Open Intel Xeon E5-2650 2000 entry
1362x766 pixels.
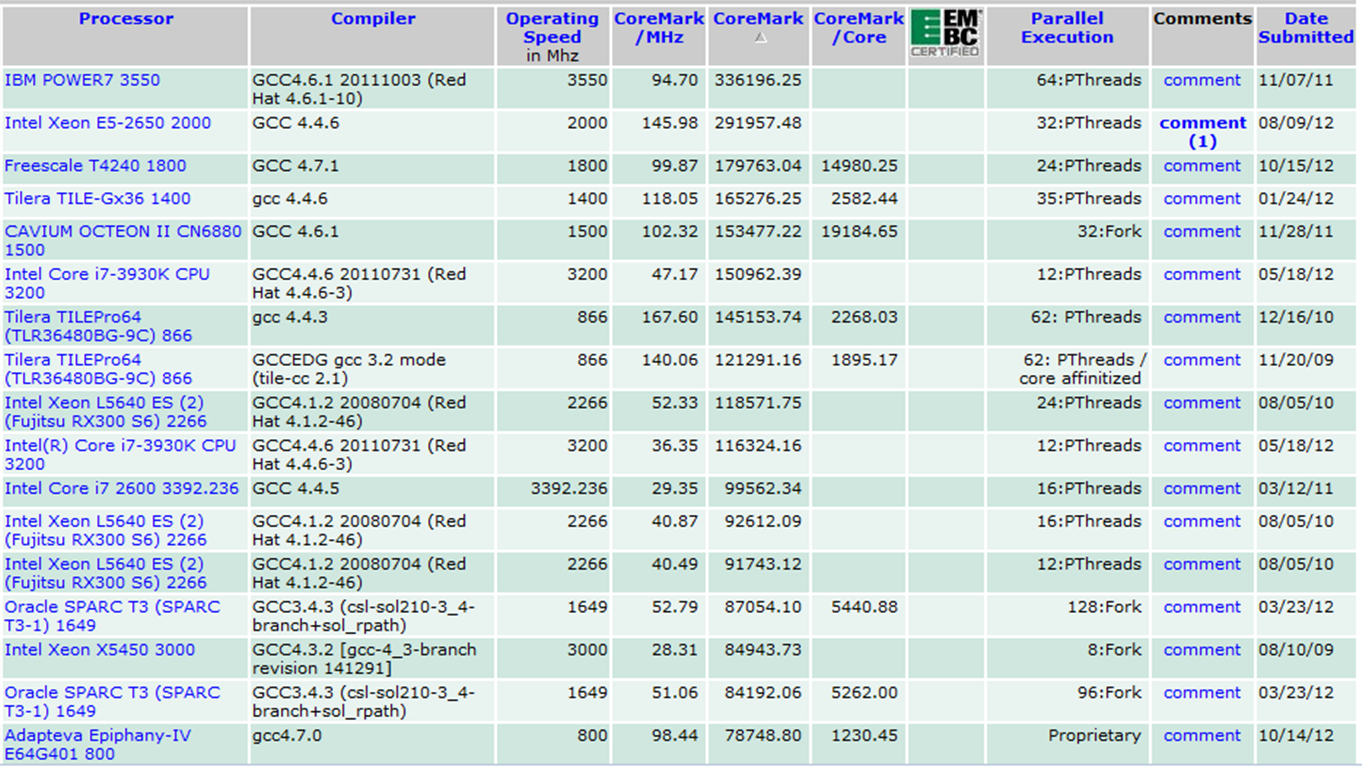[x=108, y=123]
